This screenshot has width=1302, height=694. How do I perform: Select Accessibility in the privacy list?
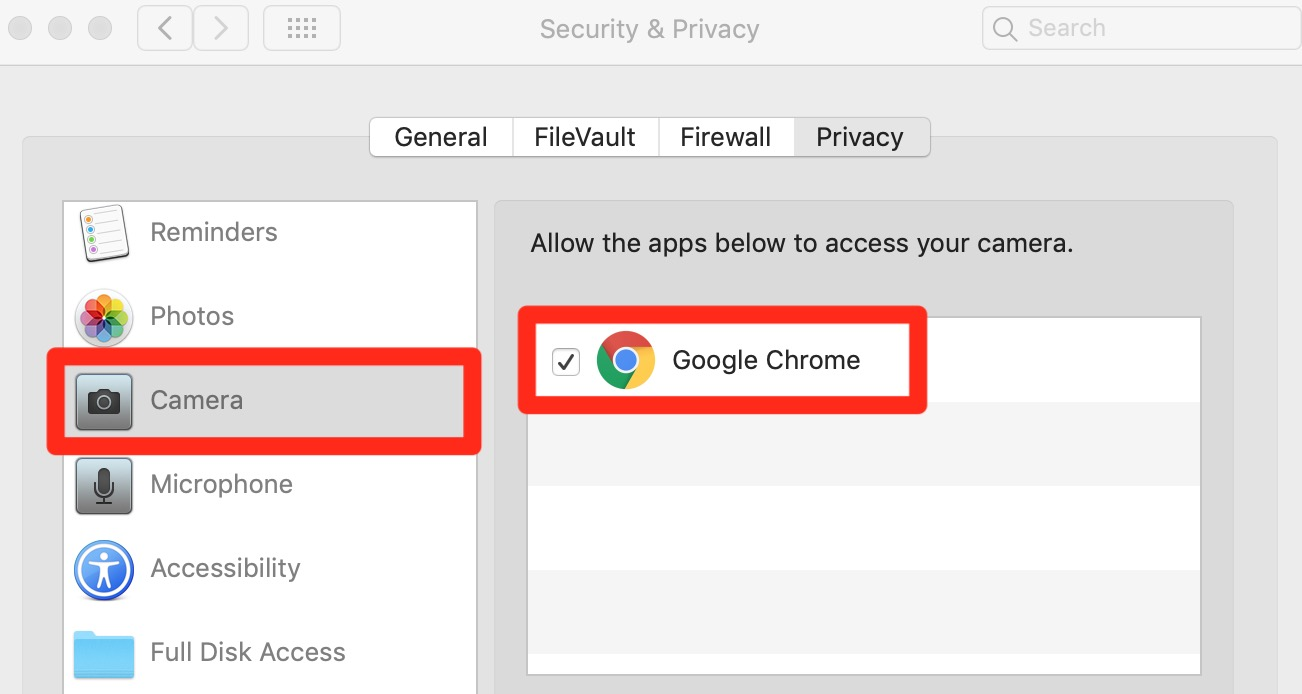[x=225, y=569]
